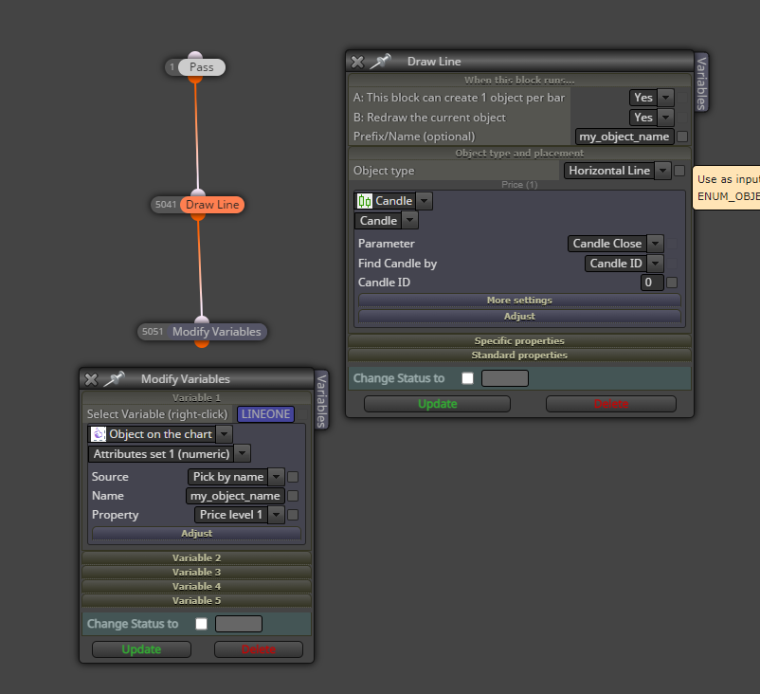Collapse the Variable 1 section header
The height and width of the screenshot is (694, 760).
click(x=196, y=398)
